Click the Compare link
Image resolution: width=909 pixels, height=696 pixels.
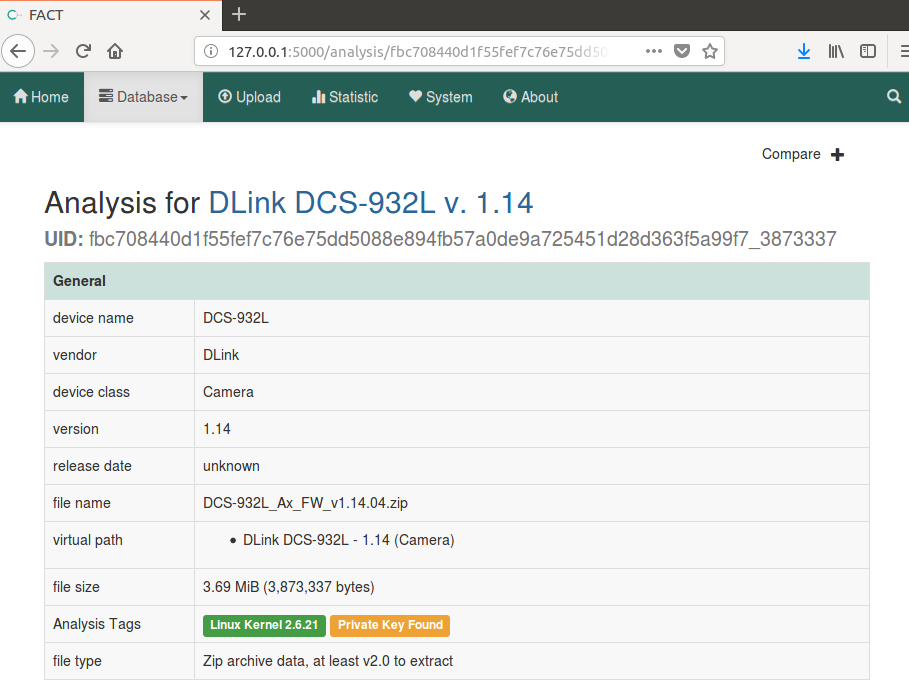pyautogui.click(x=791, y=154)
